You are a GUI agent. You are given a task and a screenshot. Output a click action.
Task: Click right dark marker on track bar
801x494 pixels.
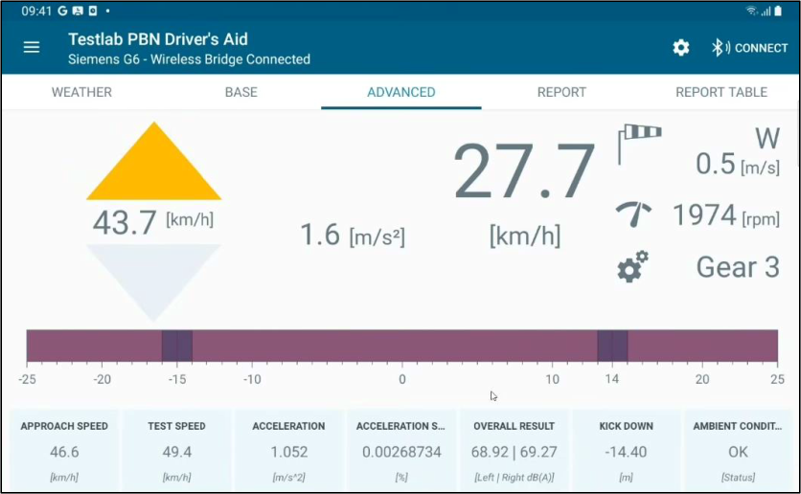coord(612,346)
